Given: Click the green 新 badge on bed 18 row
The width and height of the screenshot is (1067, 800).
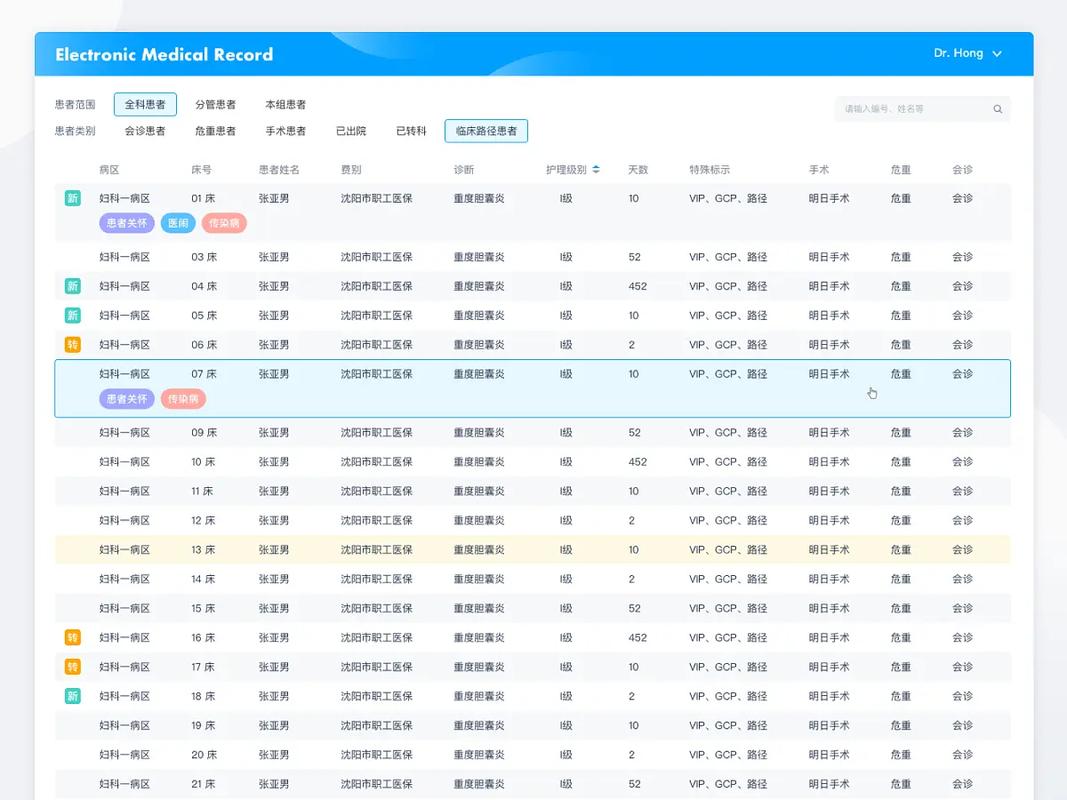Looking at the screenshot, I should pyautogui.click(x=72, y=696).
